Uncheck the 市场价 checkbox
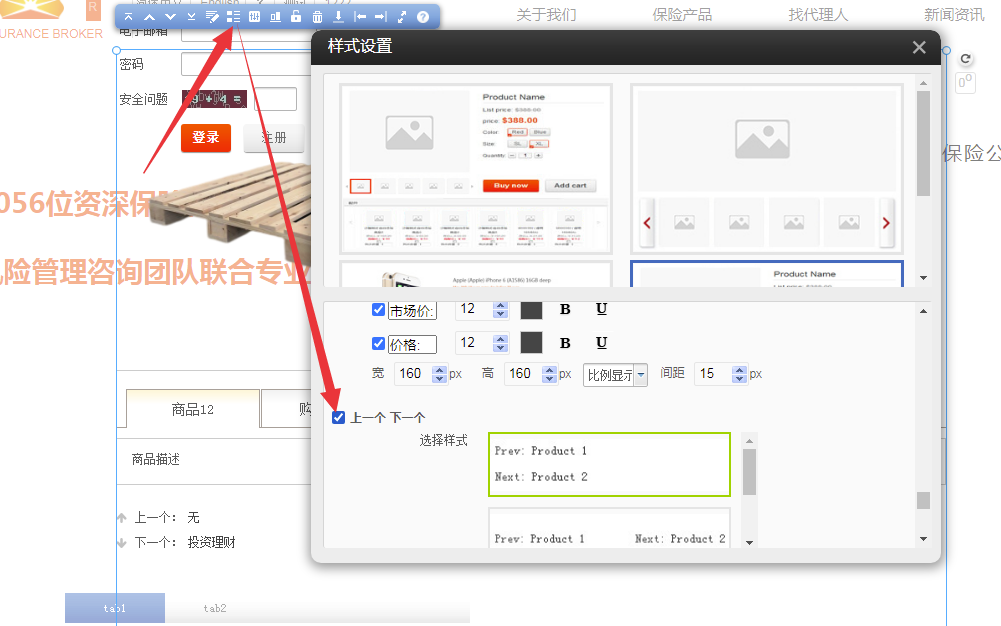 378,310
